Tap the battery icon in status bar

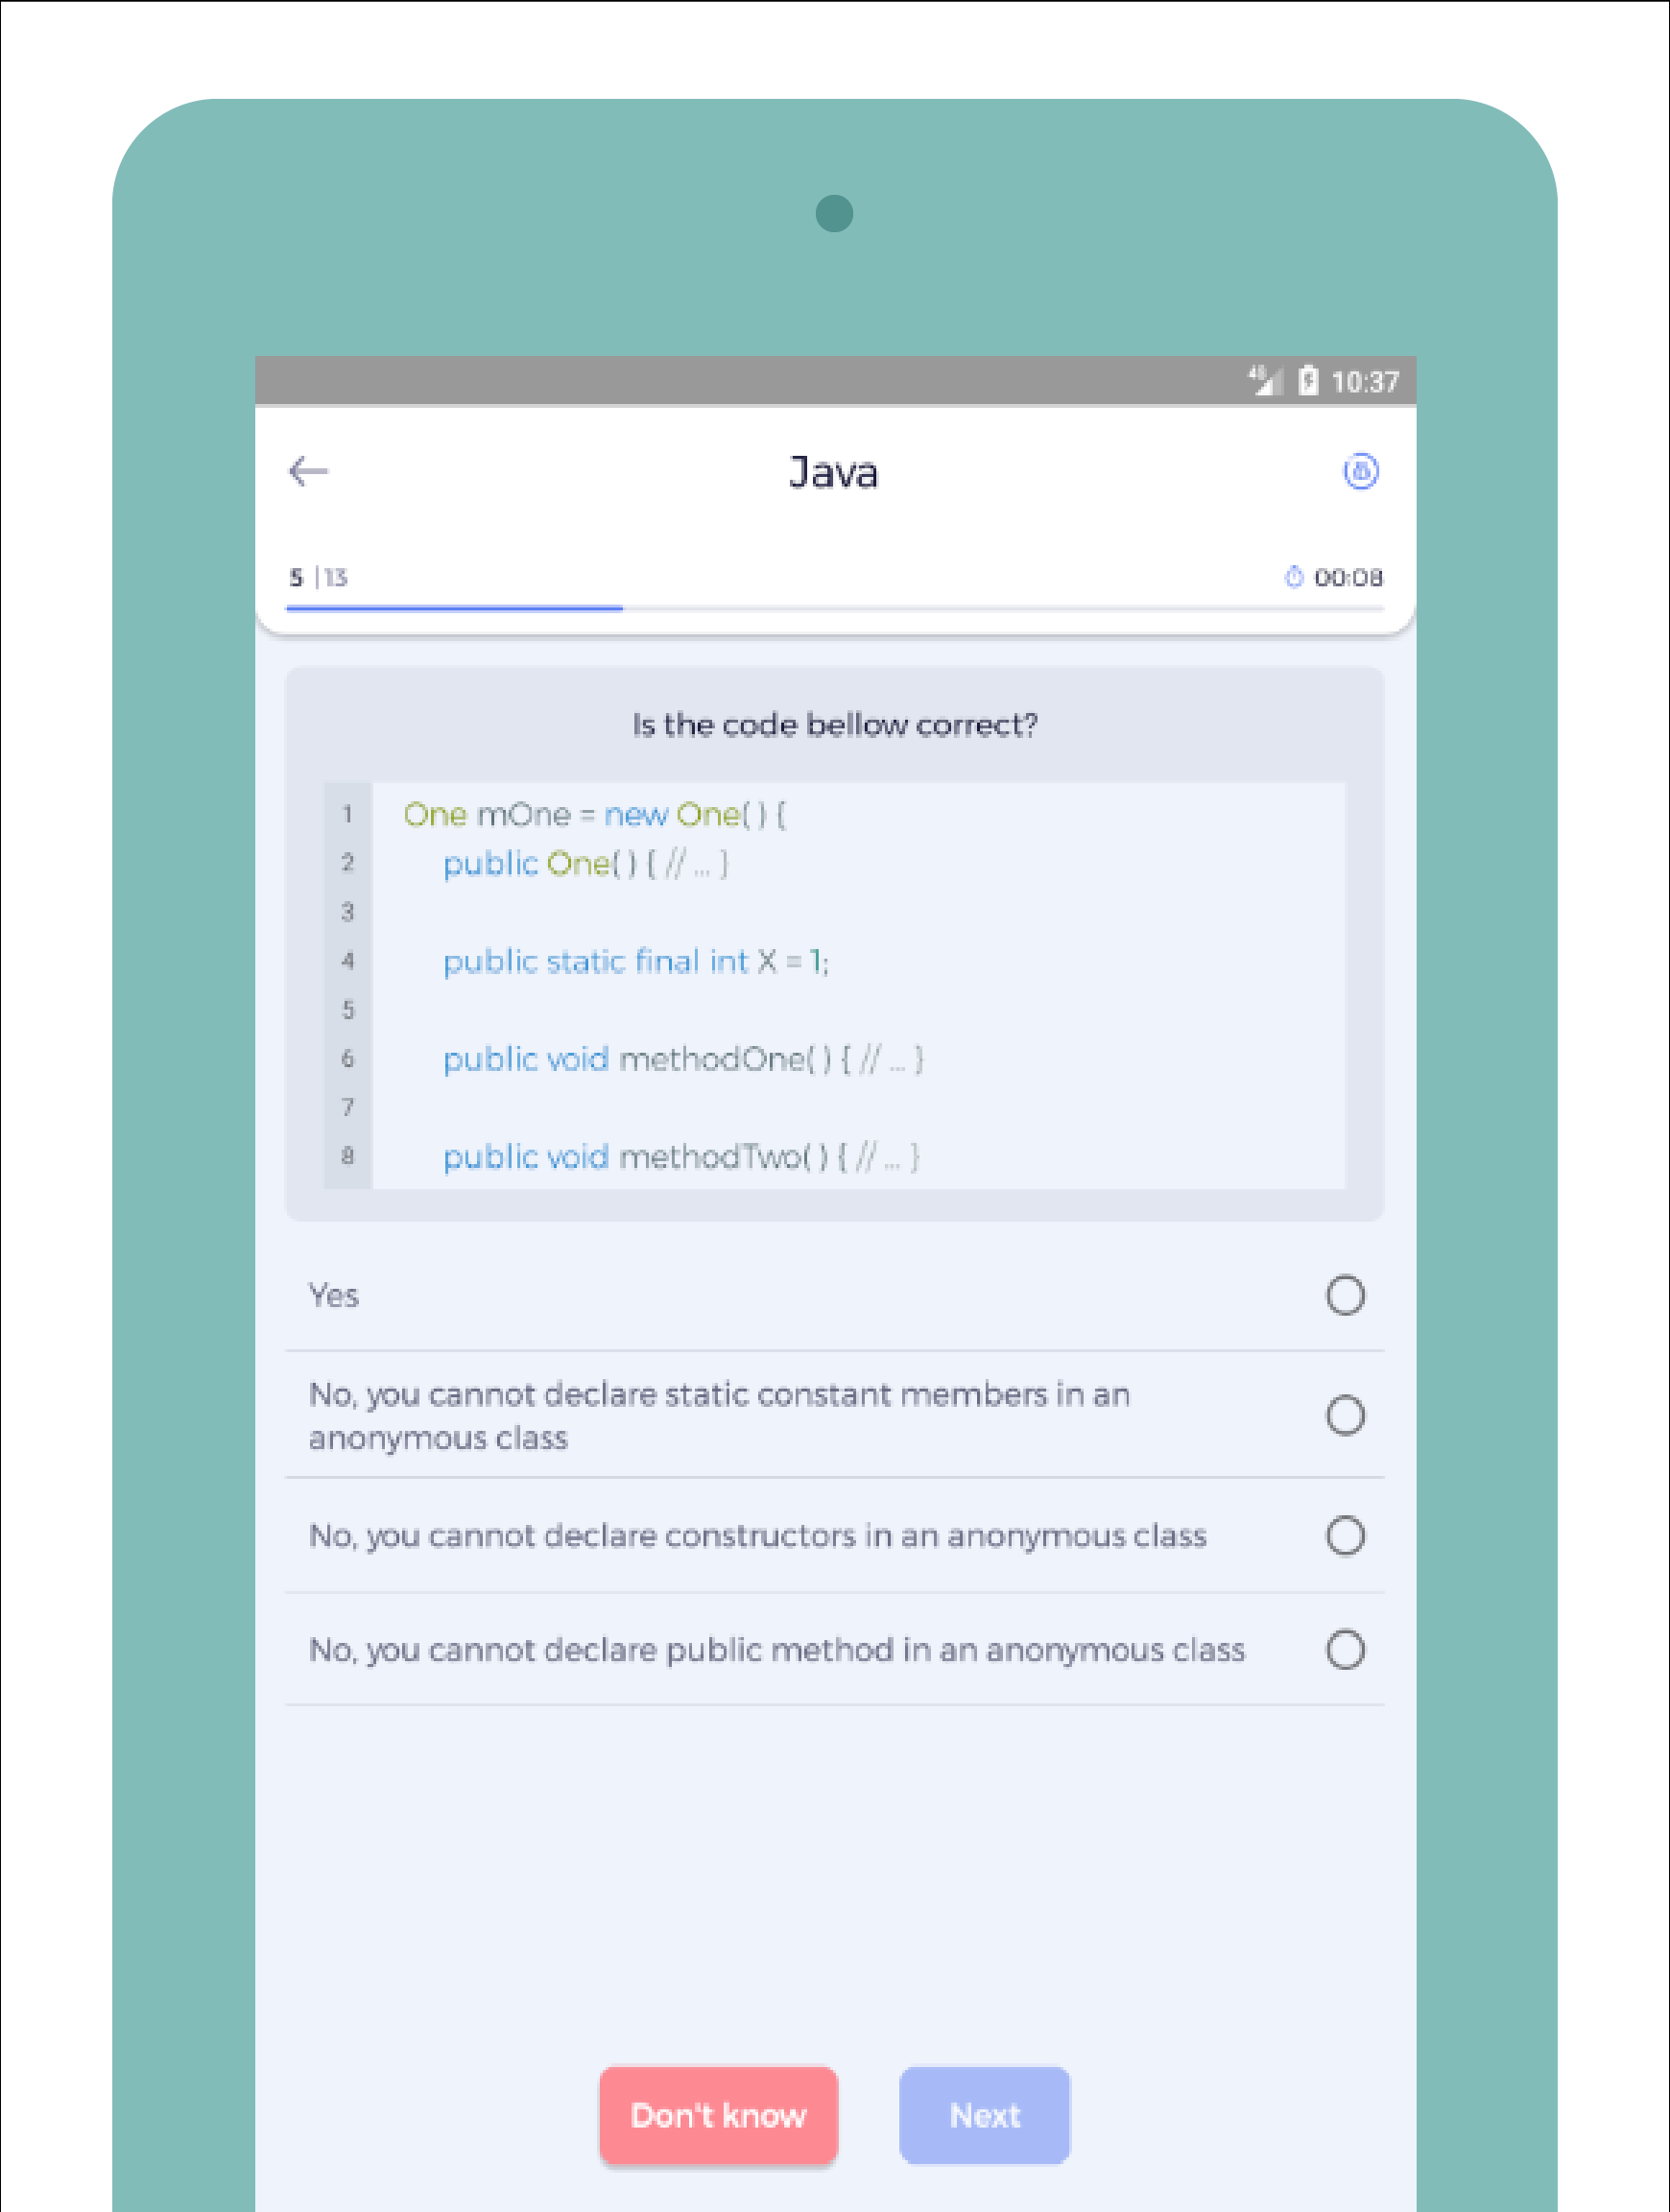(1308, 381)
